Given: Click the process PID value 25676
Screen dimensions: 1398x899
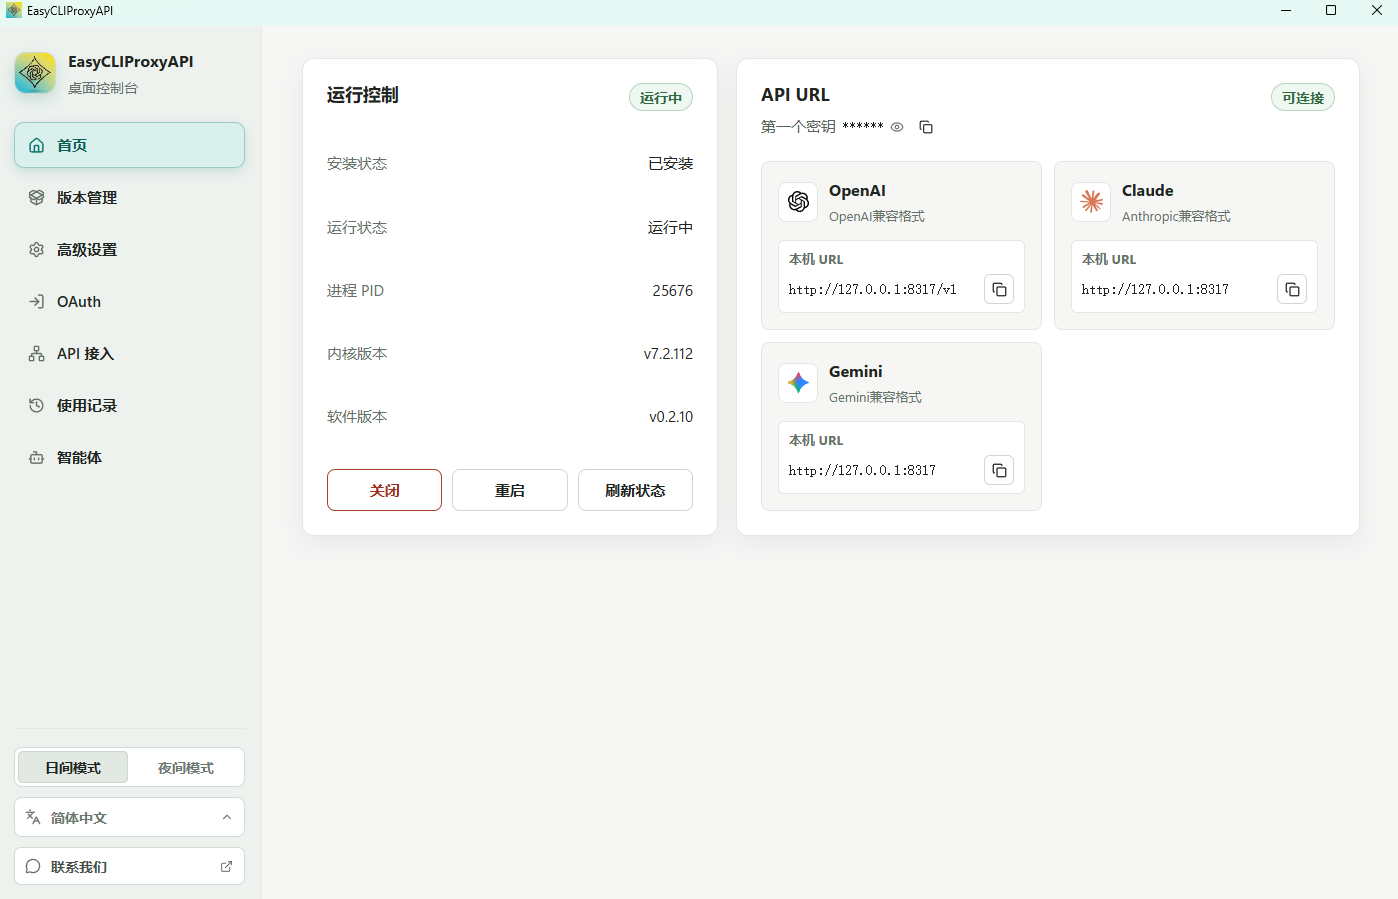Looking at the screenshot, I should 673,290.
